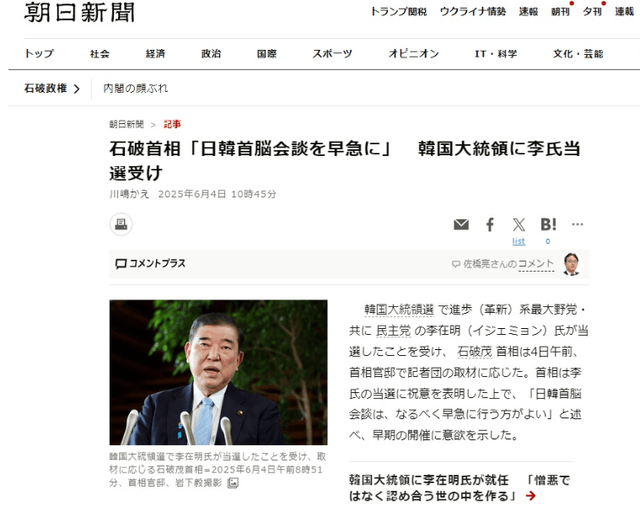This screenshot has width=640, height=512.
Task: Open more sharing options ellipsis
Action: 577,224
